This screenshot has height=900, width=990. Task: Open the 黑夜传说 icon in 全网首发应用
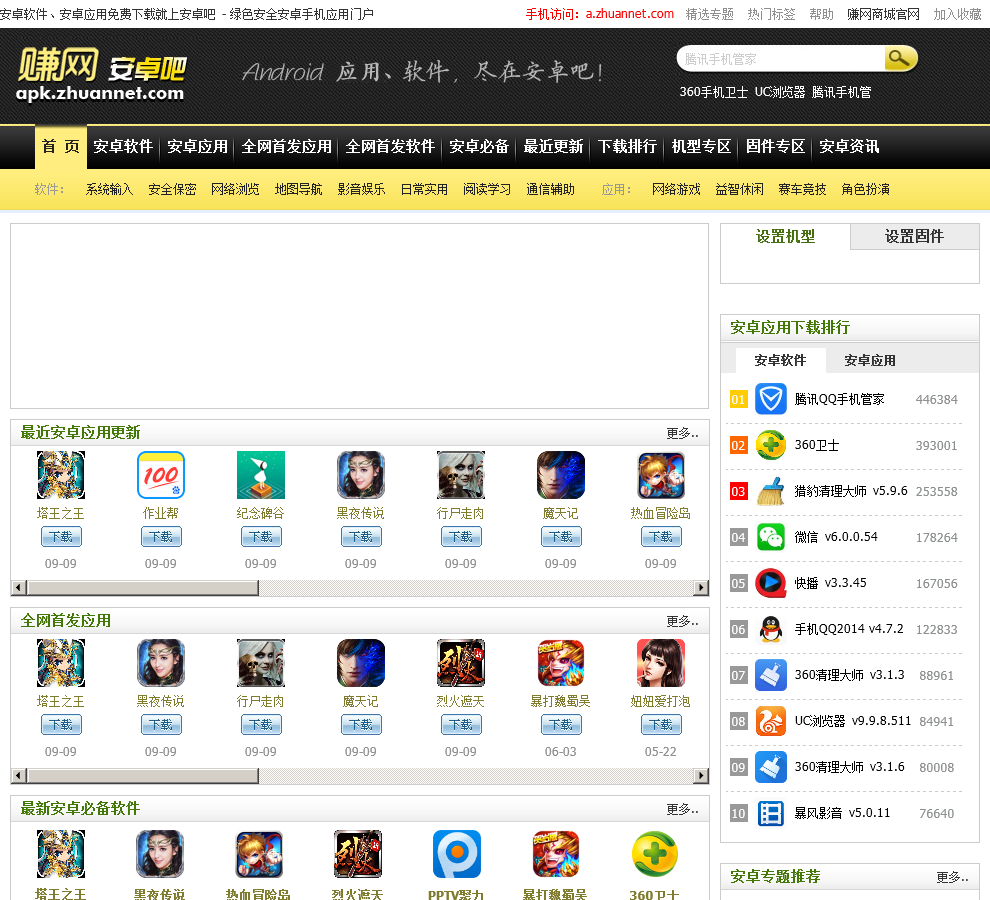(x=161, y=663)
